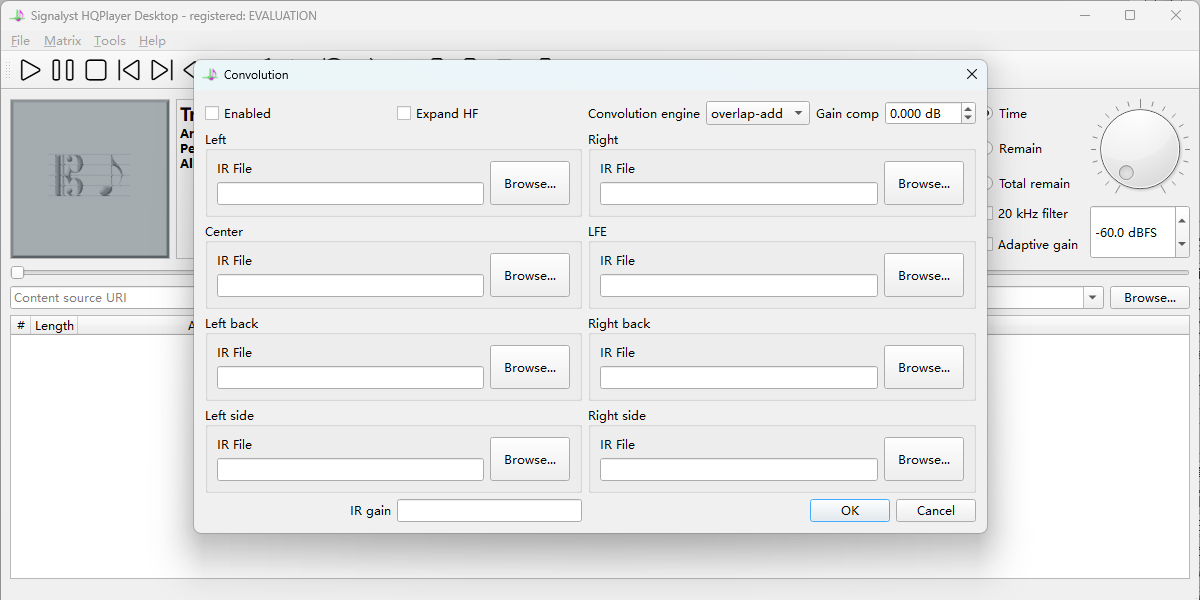The height and width of the screenshot is (600, 1200).
Task: Expand the content source URI dropdown
Action: click(1092, 298)
